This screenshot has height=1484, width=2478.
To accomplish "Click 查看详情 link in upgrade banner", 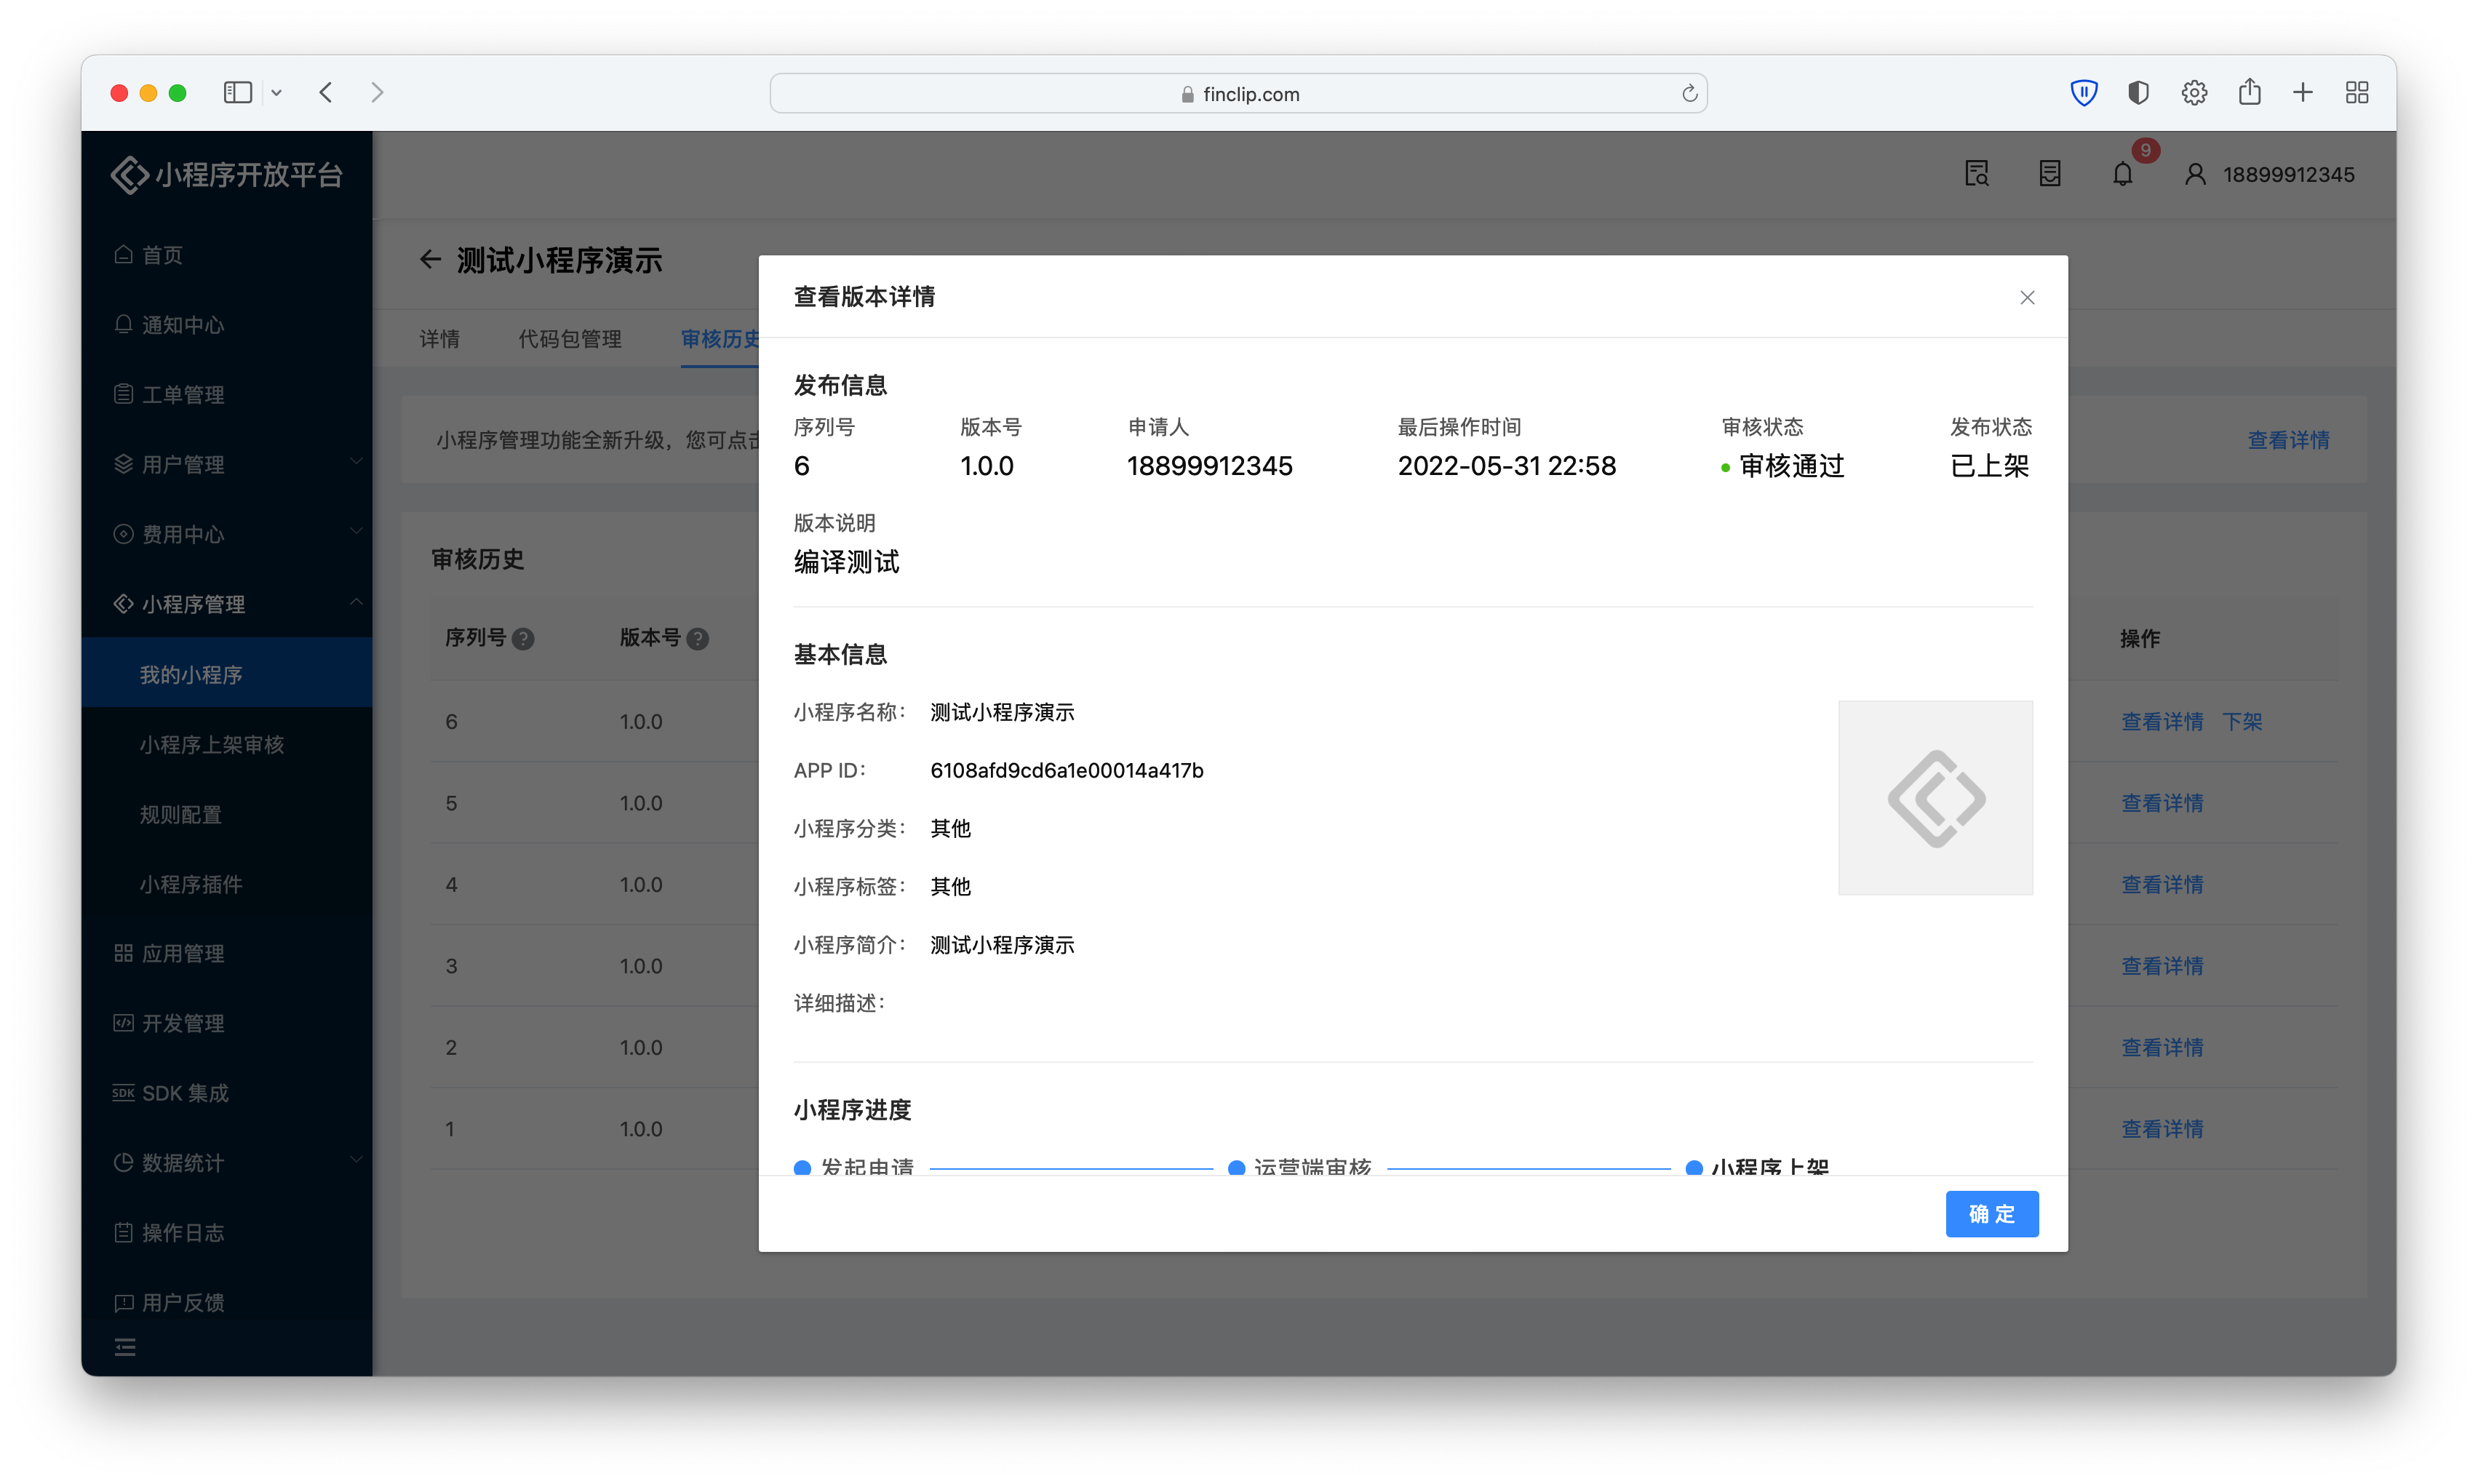I will 2288,440.
